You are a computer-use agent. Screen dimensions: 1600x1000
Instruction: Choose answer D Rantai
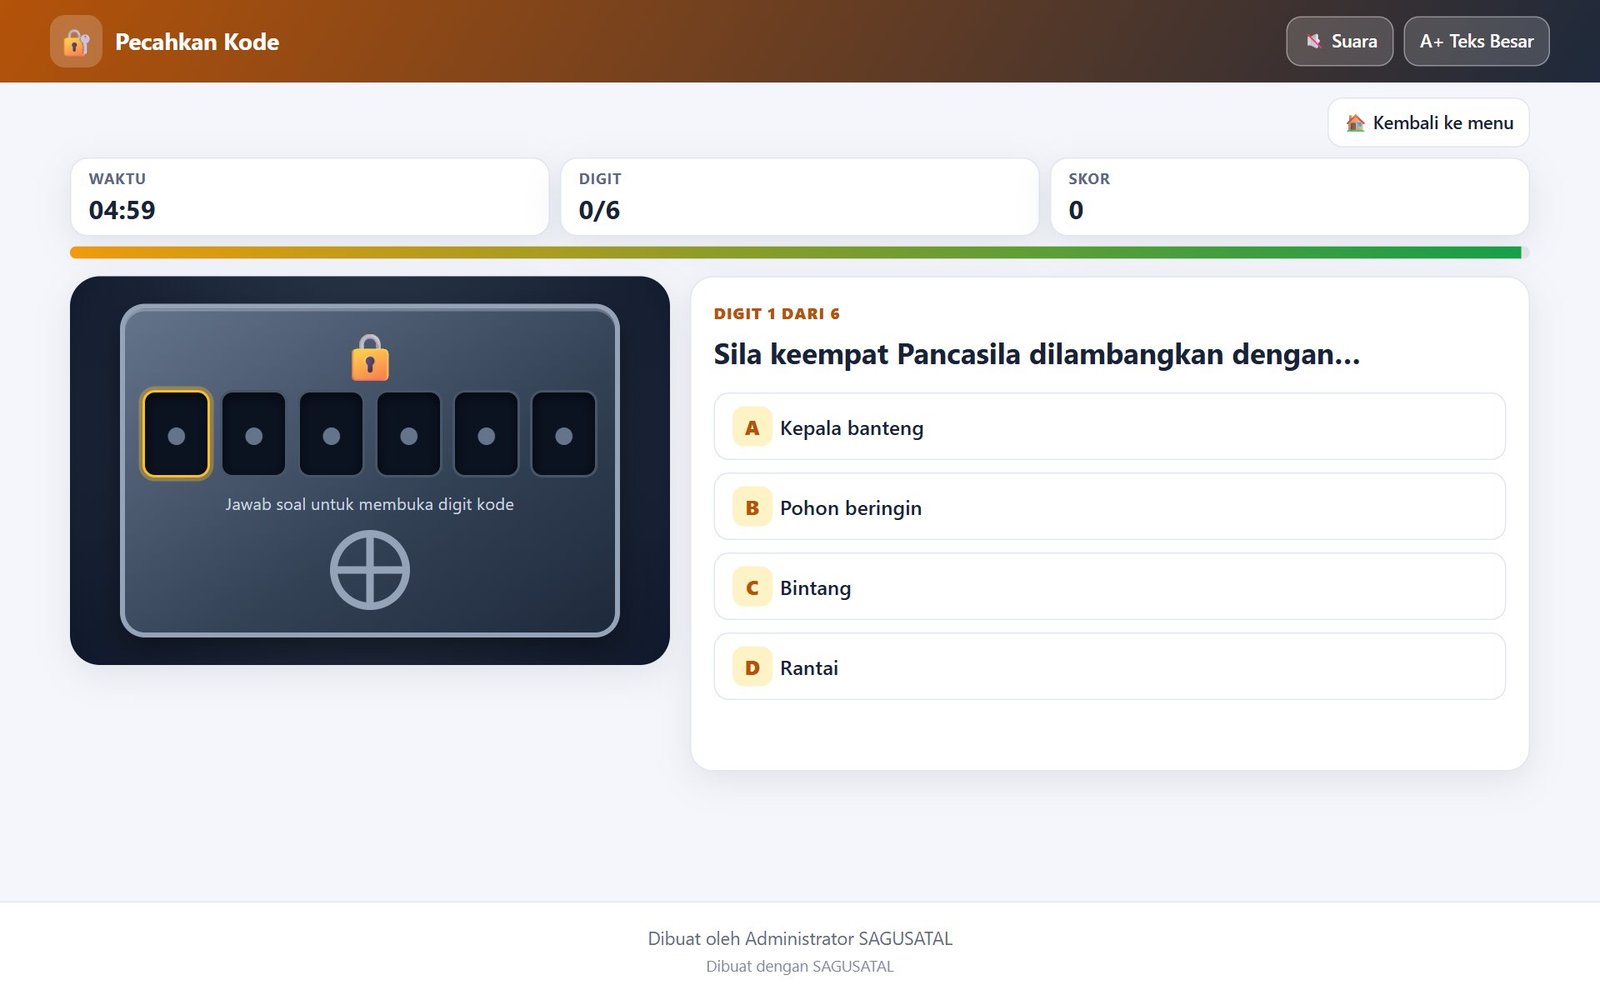1109,667
